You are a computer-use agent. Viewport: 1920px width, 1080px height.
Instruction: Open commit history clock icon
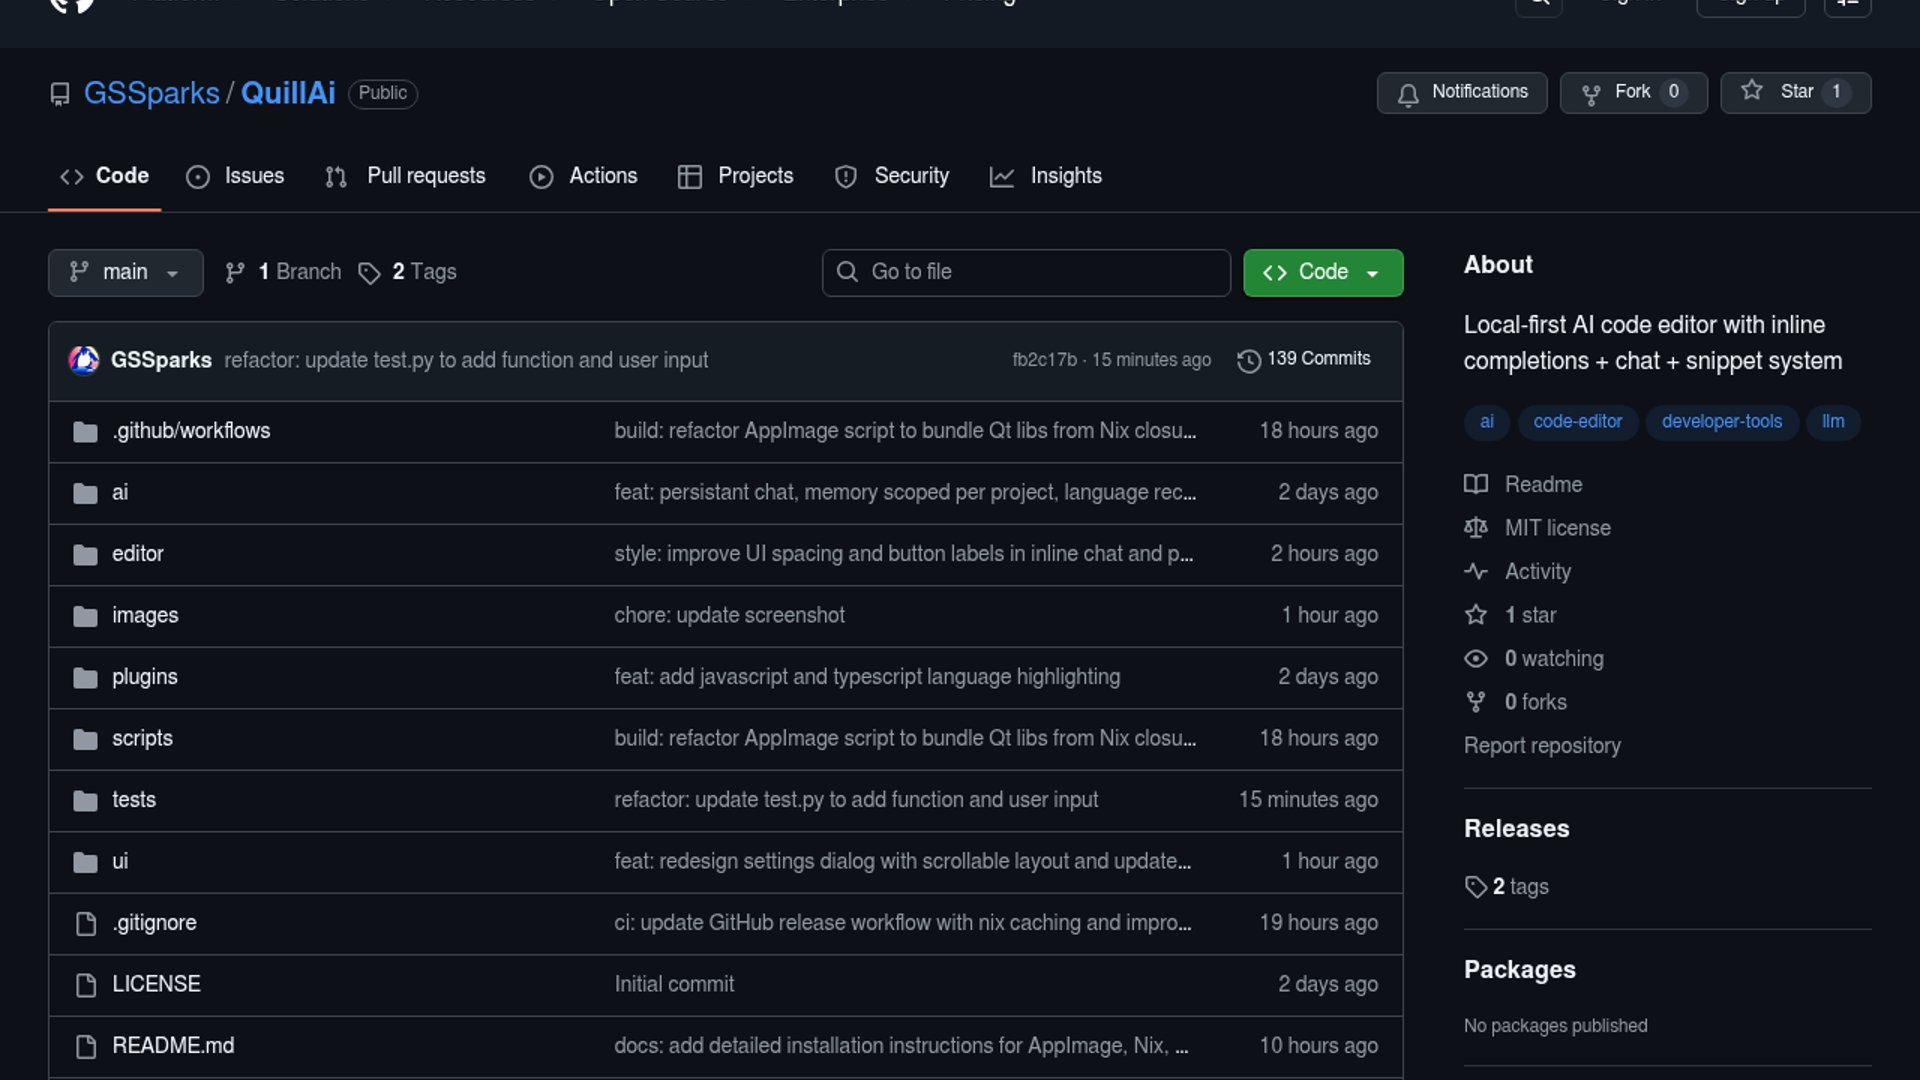coord(1248,360)
